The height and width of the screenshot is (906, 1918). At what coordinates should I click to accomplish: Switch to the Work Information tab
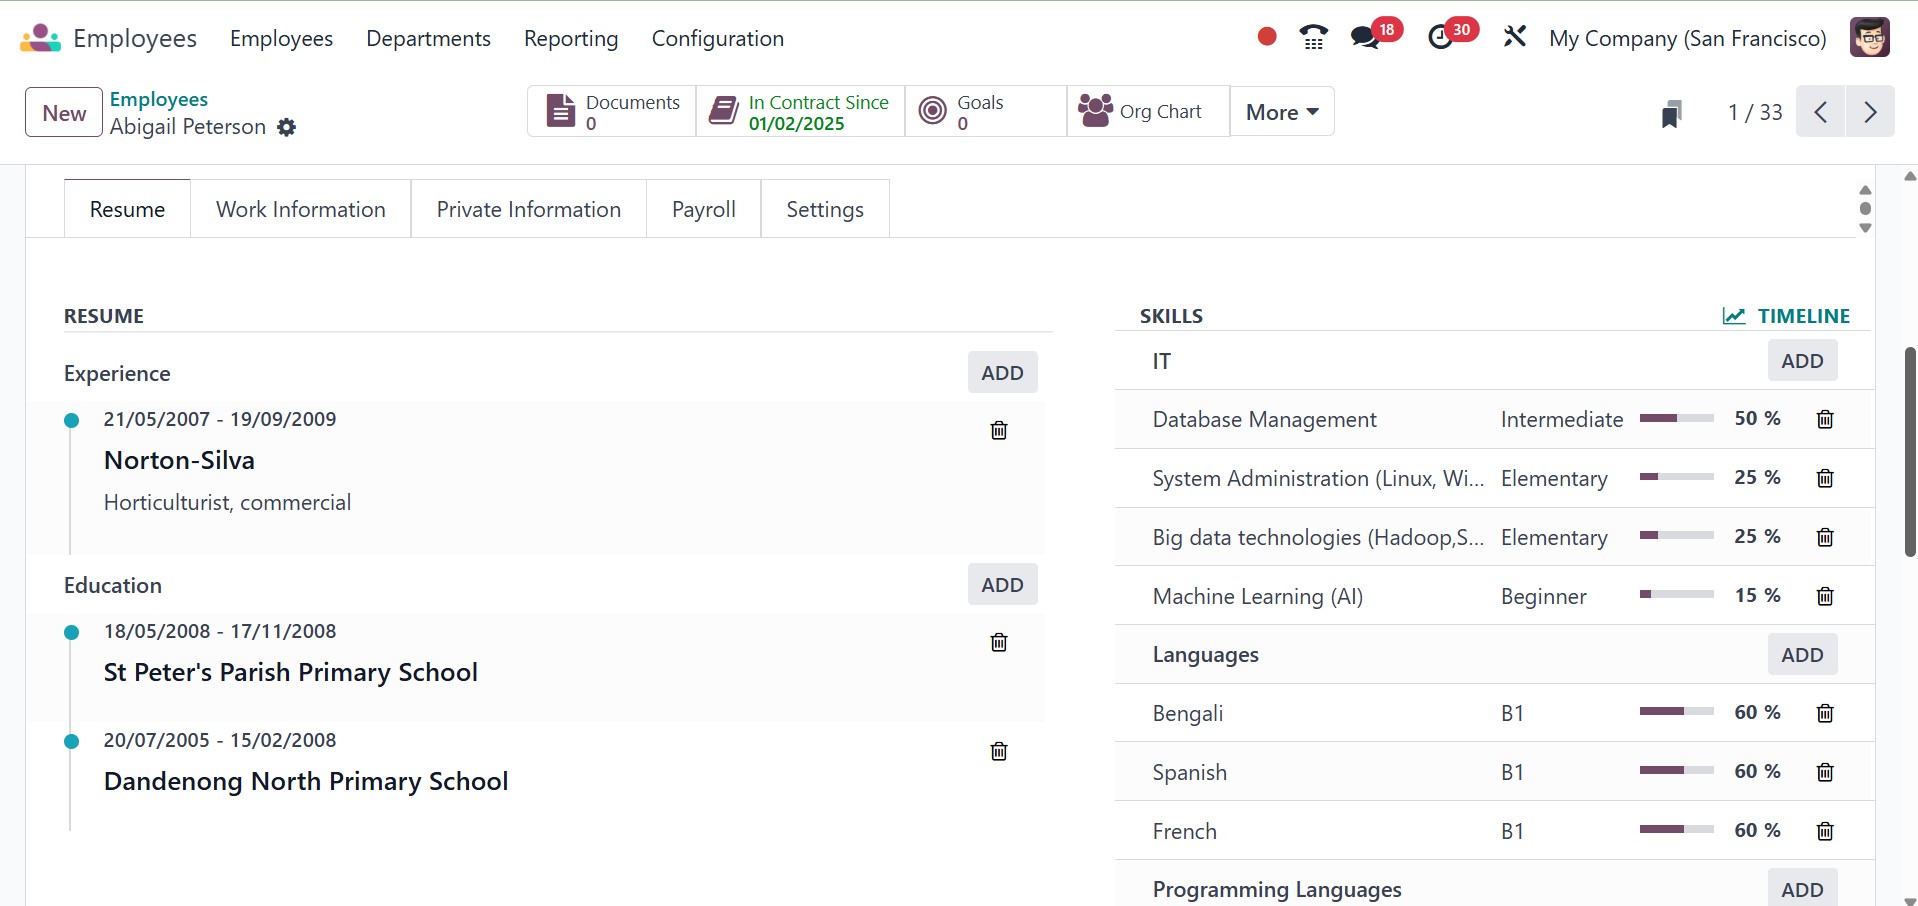[300, 209]
